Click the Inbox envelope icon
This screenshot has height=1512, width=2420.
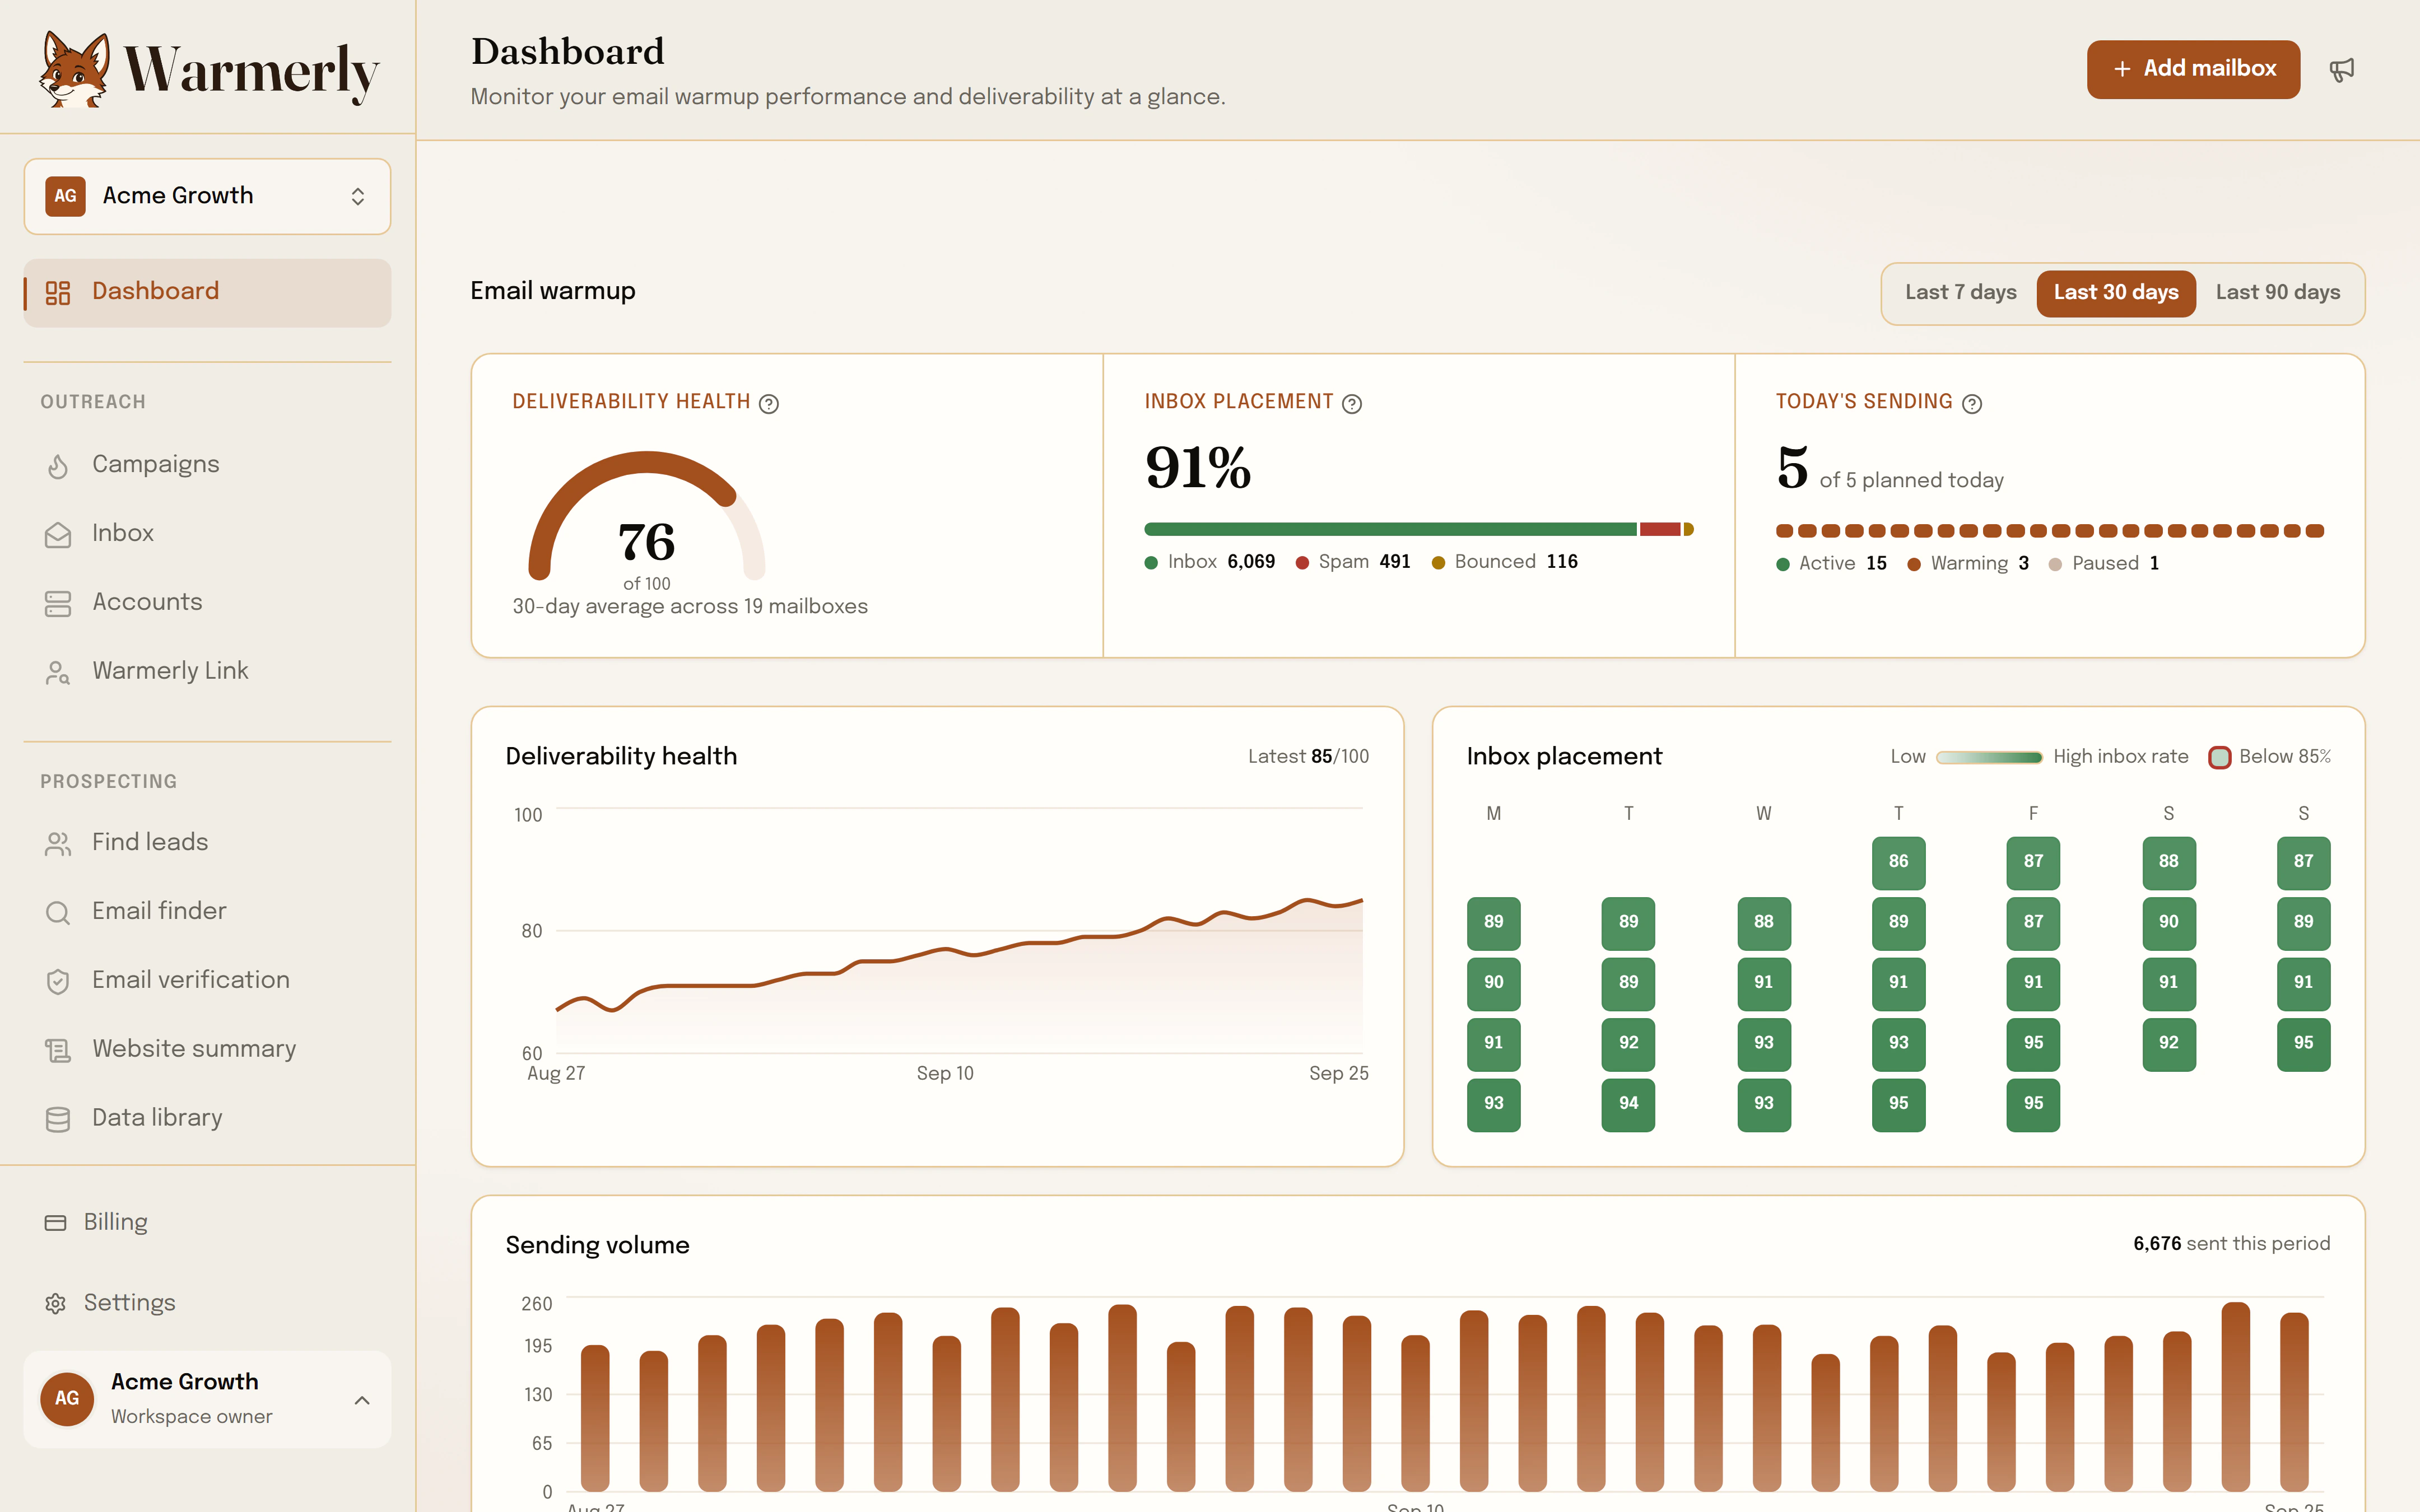[58, 535]
